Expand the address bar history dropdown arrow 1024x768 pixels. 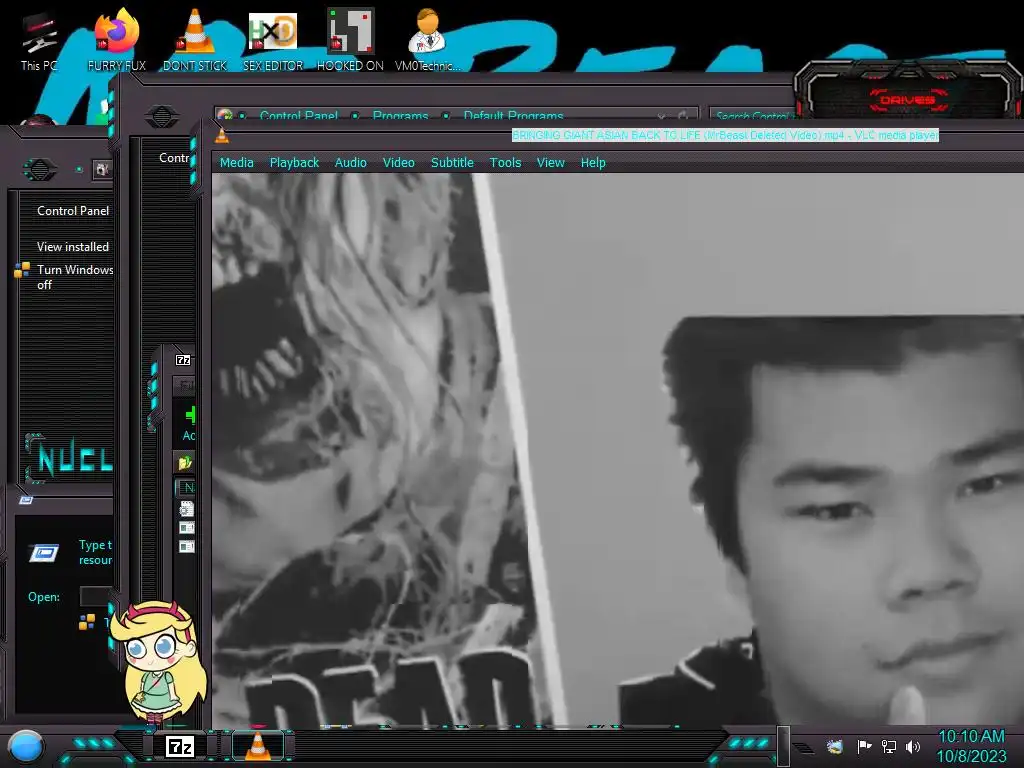[x=662, y=116]
